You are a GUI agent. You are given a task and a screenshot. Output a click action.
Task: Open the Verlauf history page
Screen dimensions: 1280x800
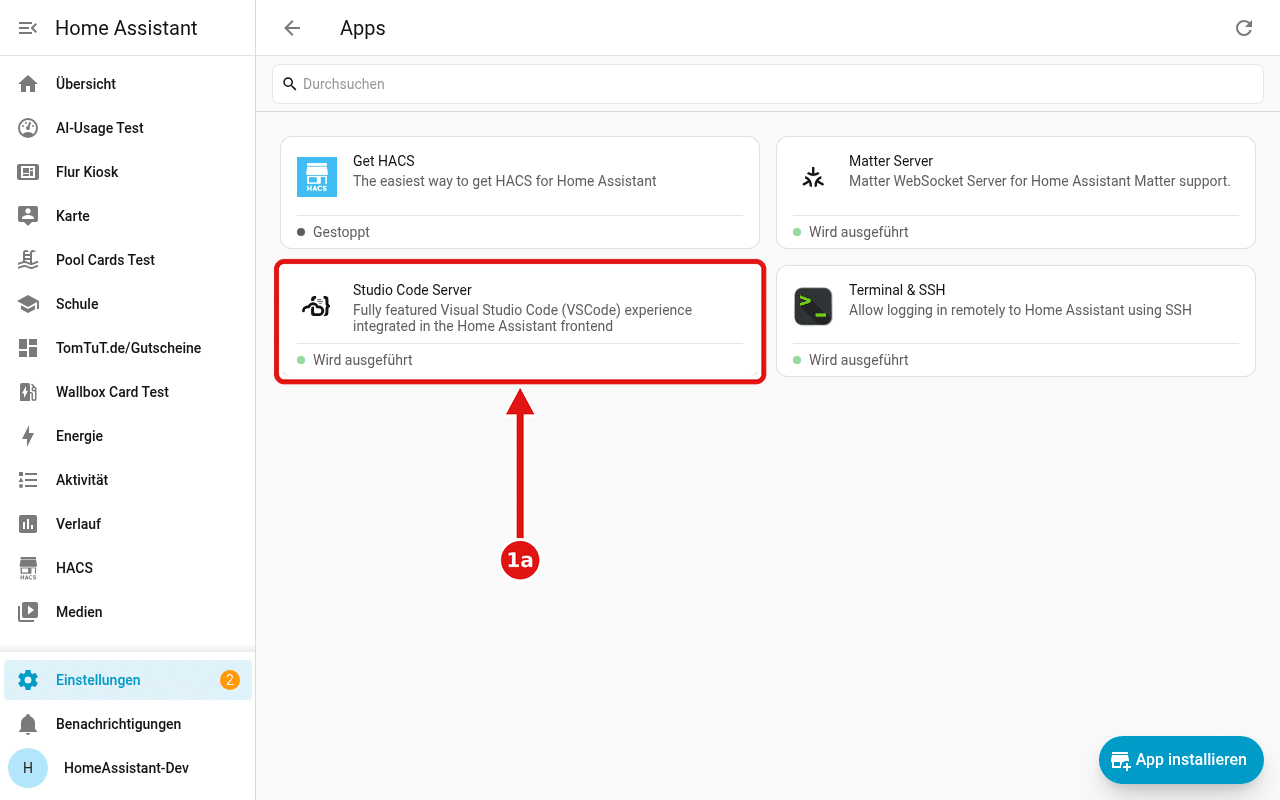pyautogui.click(x=128, y=524)
